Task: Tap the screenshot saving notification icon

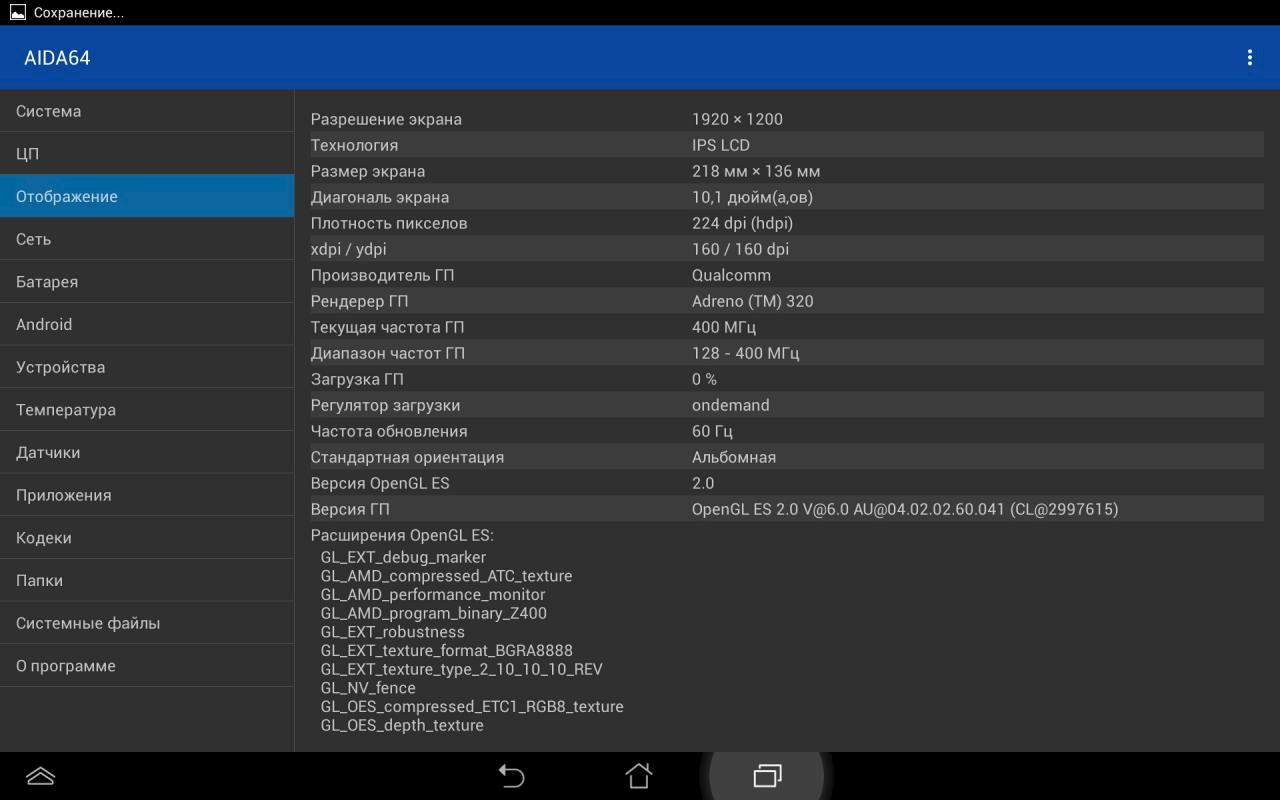Action: coord(17,13)
